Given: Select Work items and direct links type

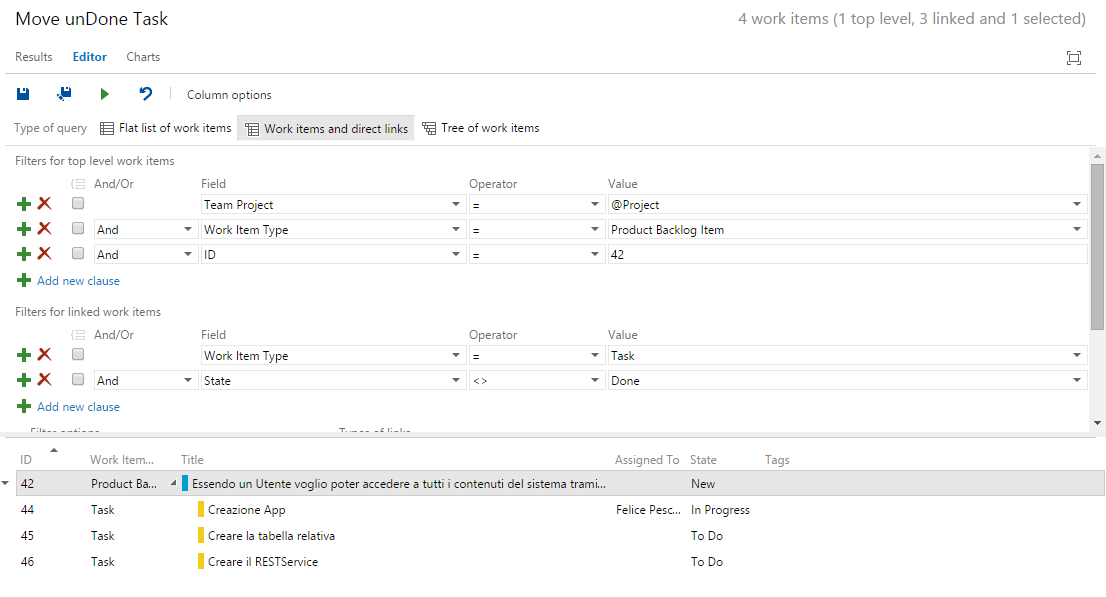Looking at the screenshot, I should (x=327, y=129).
